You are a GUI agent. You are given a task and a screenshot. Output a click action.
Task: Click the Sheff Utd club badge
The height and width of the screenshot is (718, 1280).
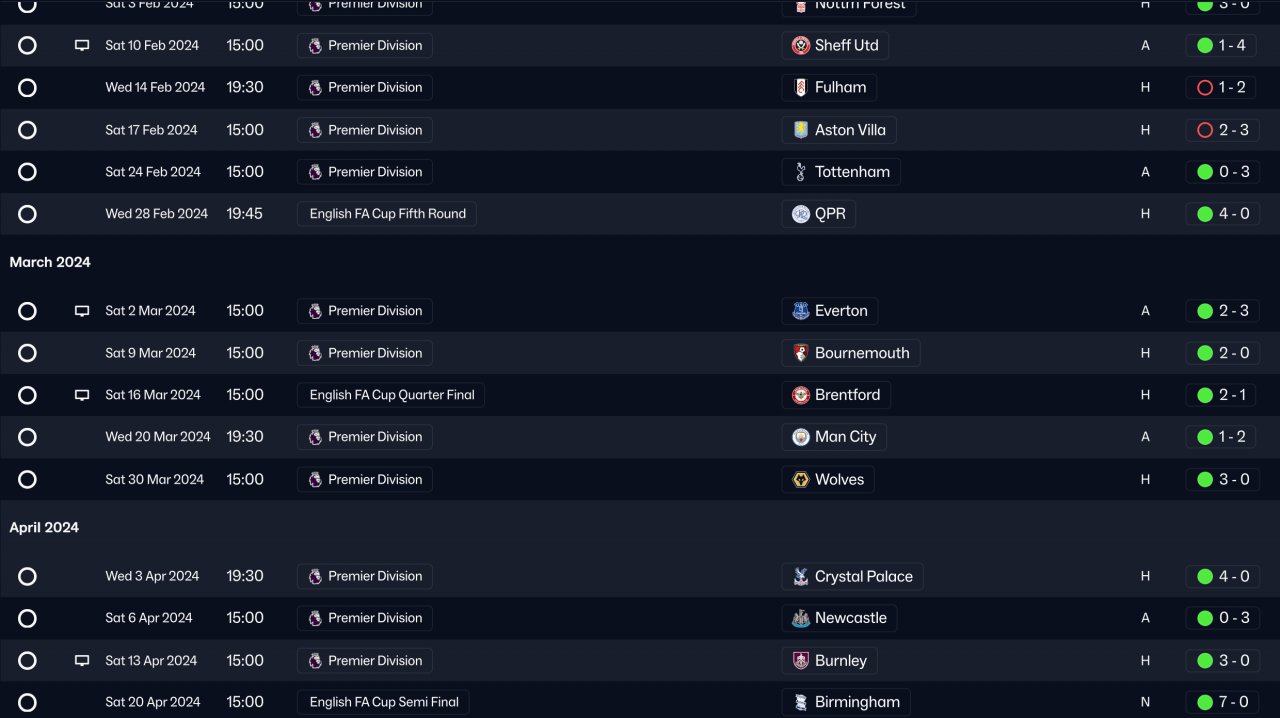pyautogui.click(x=801, y=45)
